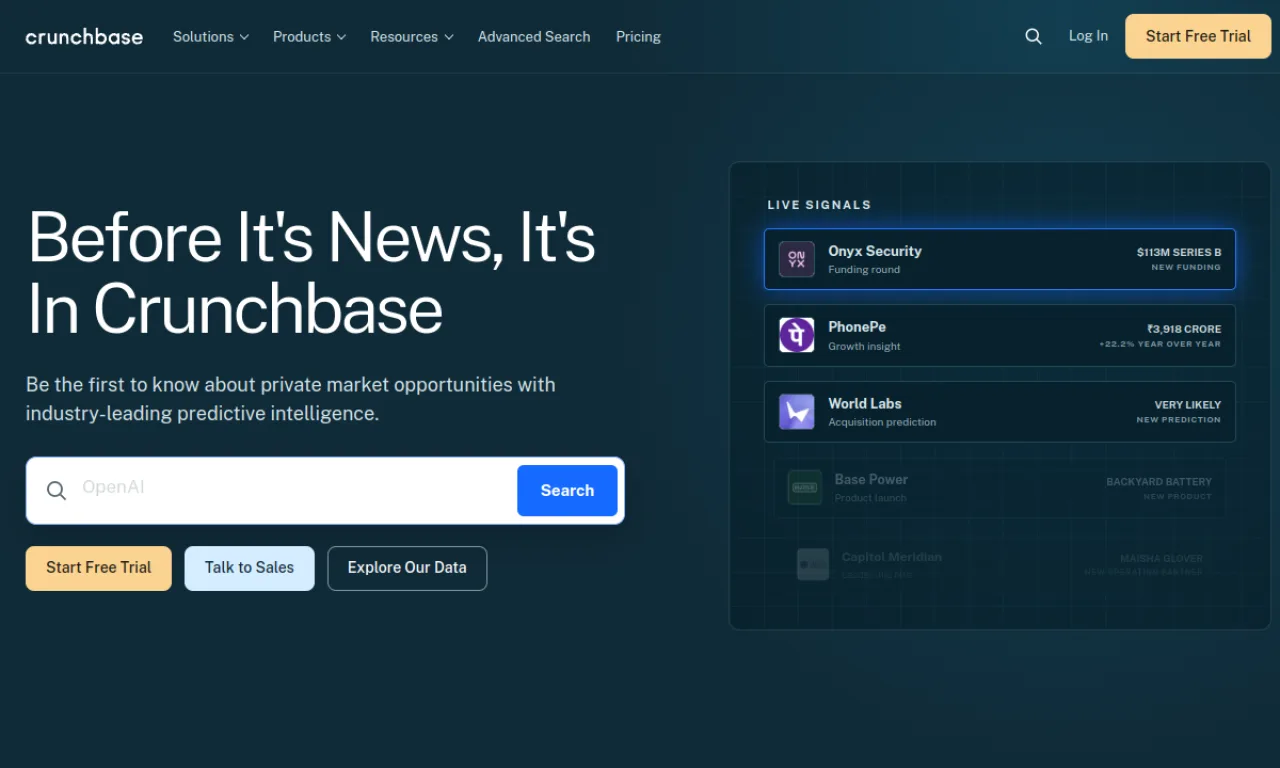Screen dimensions: 1280x768
Task: Click the VERY LIKELY prediction label
Action: [1188, 405]
